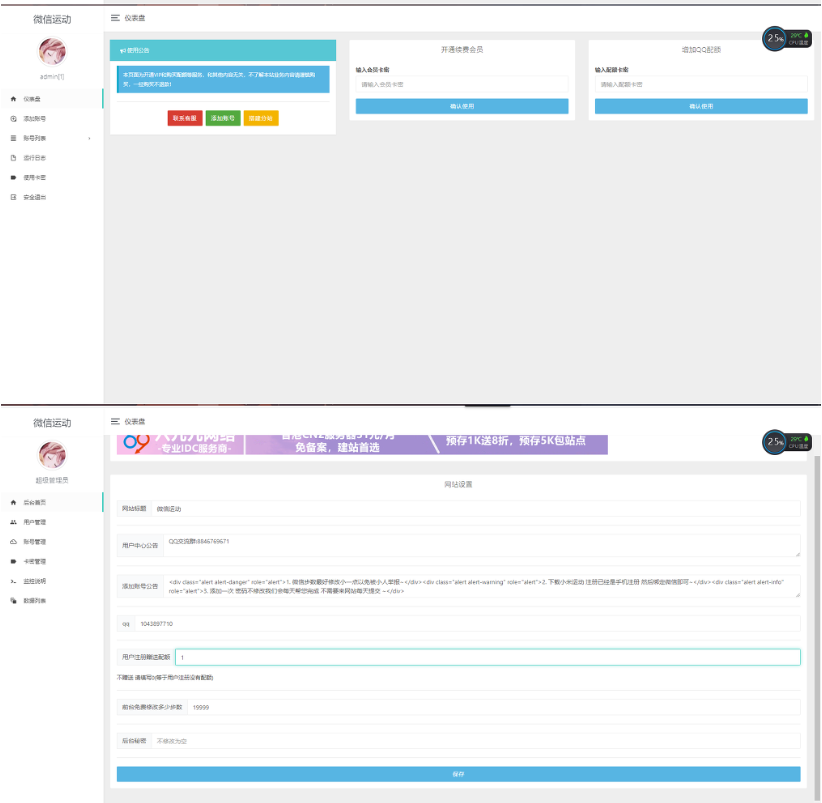
Task: Click the 用户注册赠送配额 input field
Action: (x=487, y=658)
